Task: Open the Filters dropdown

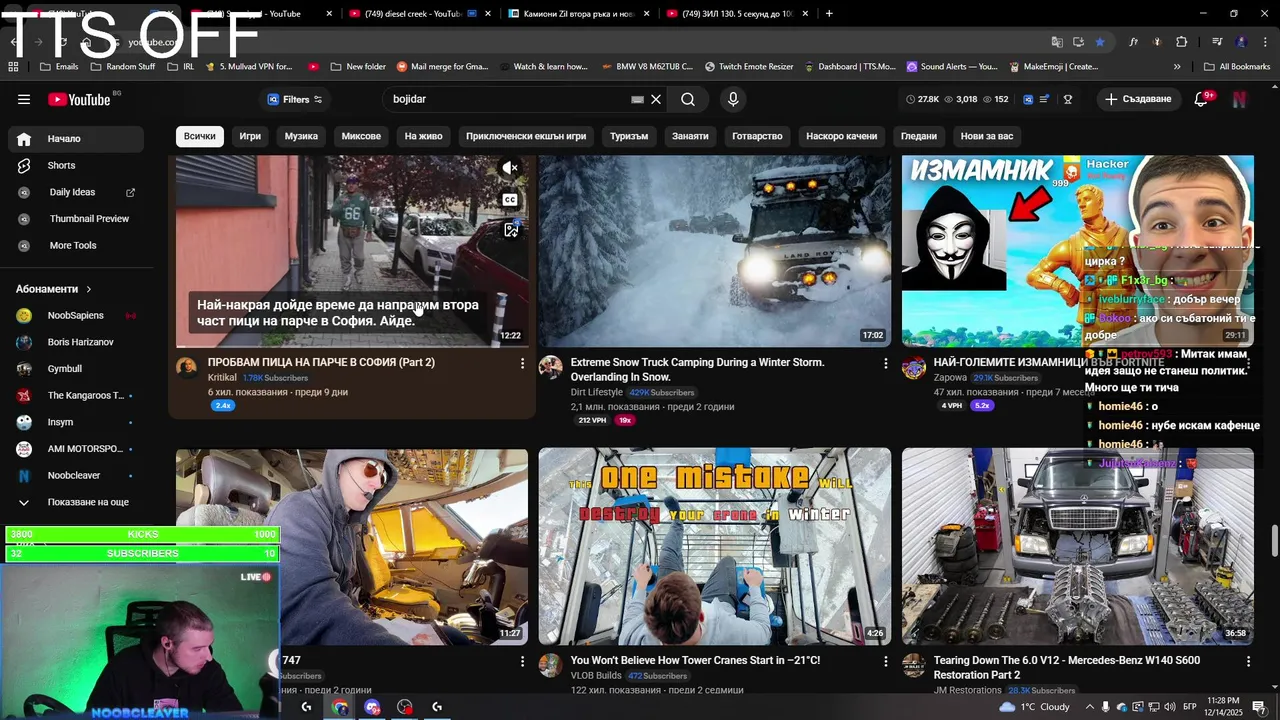Action: [295, 99]
